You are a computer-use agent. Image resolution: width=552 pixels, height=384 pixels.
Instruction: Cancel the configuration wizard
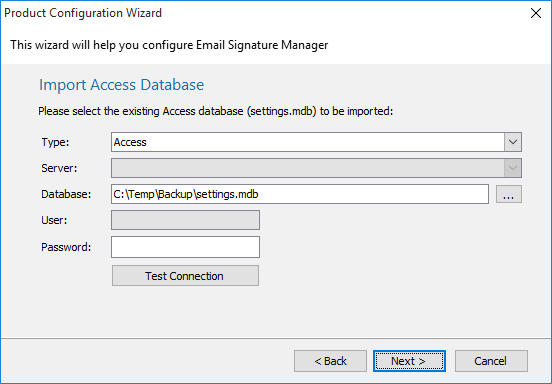[x=491, y=361]
